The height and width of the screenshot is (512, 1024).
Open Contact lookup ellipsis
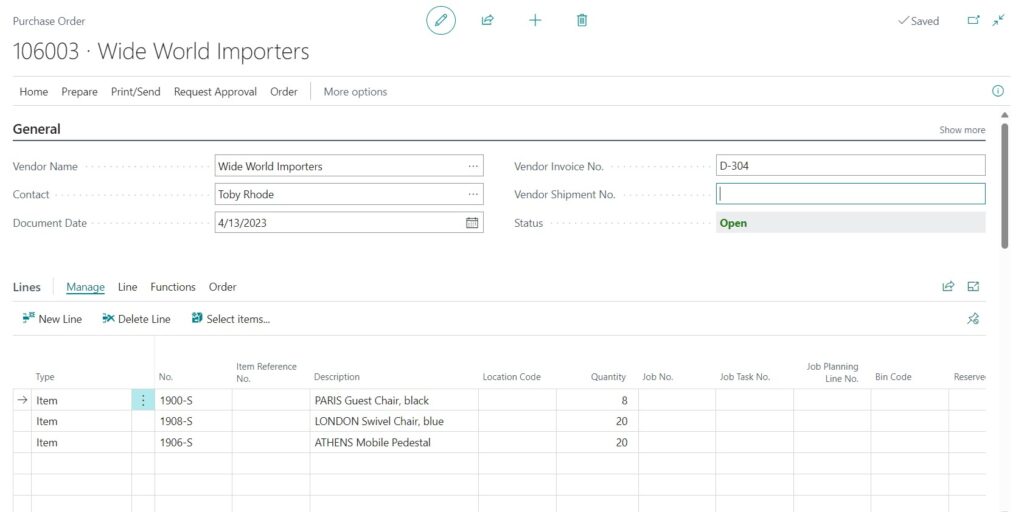click(x=473, y=194)
